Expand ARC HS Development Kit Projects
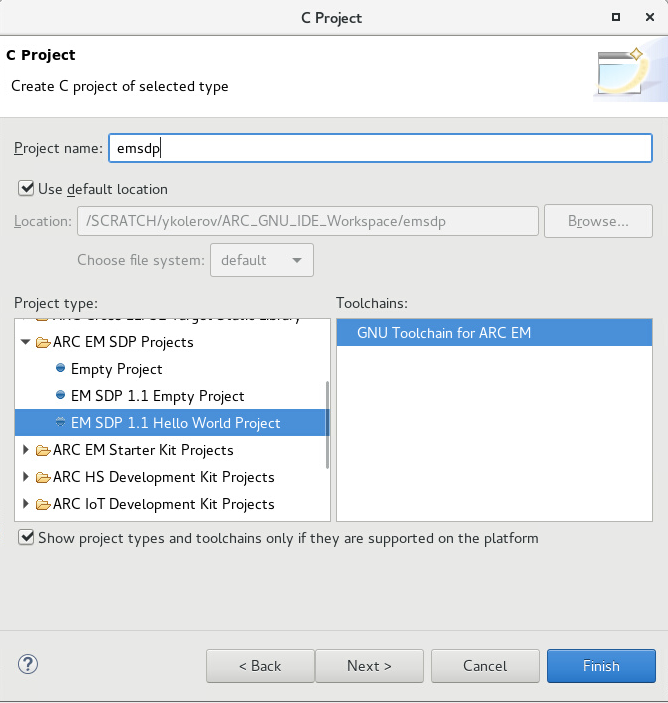 (26, 477)
